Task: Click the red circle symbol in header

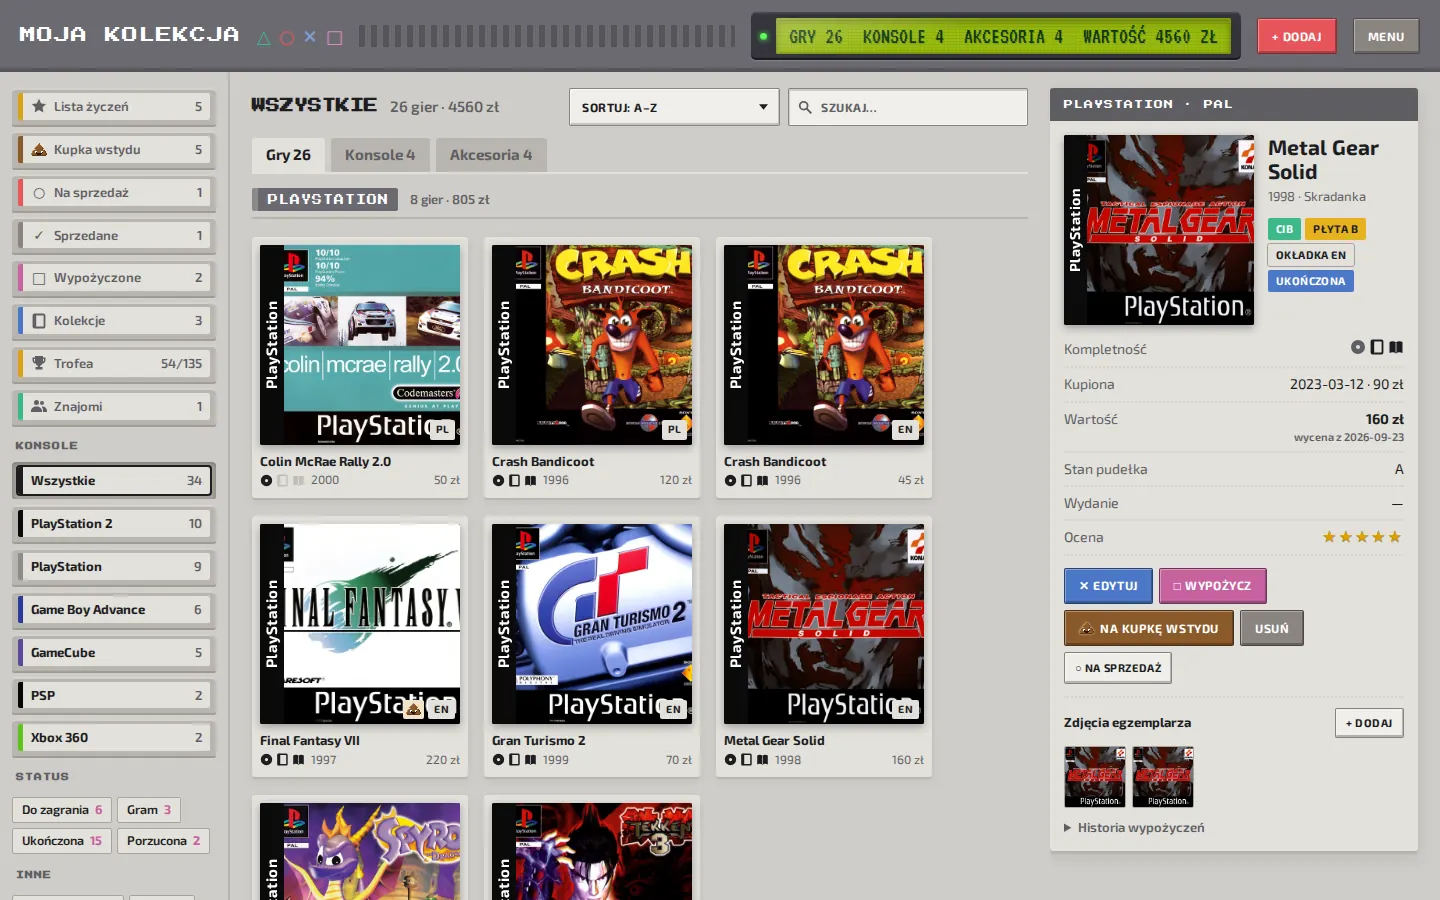Action: point(287,38)
